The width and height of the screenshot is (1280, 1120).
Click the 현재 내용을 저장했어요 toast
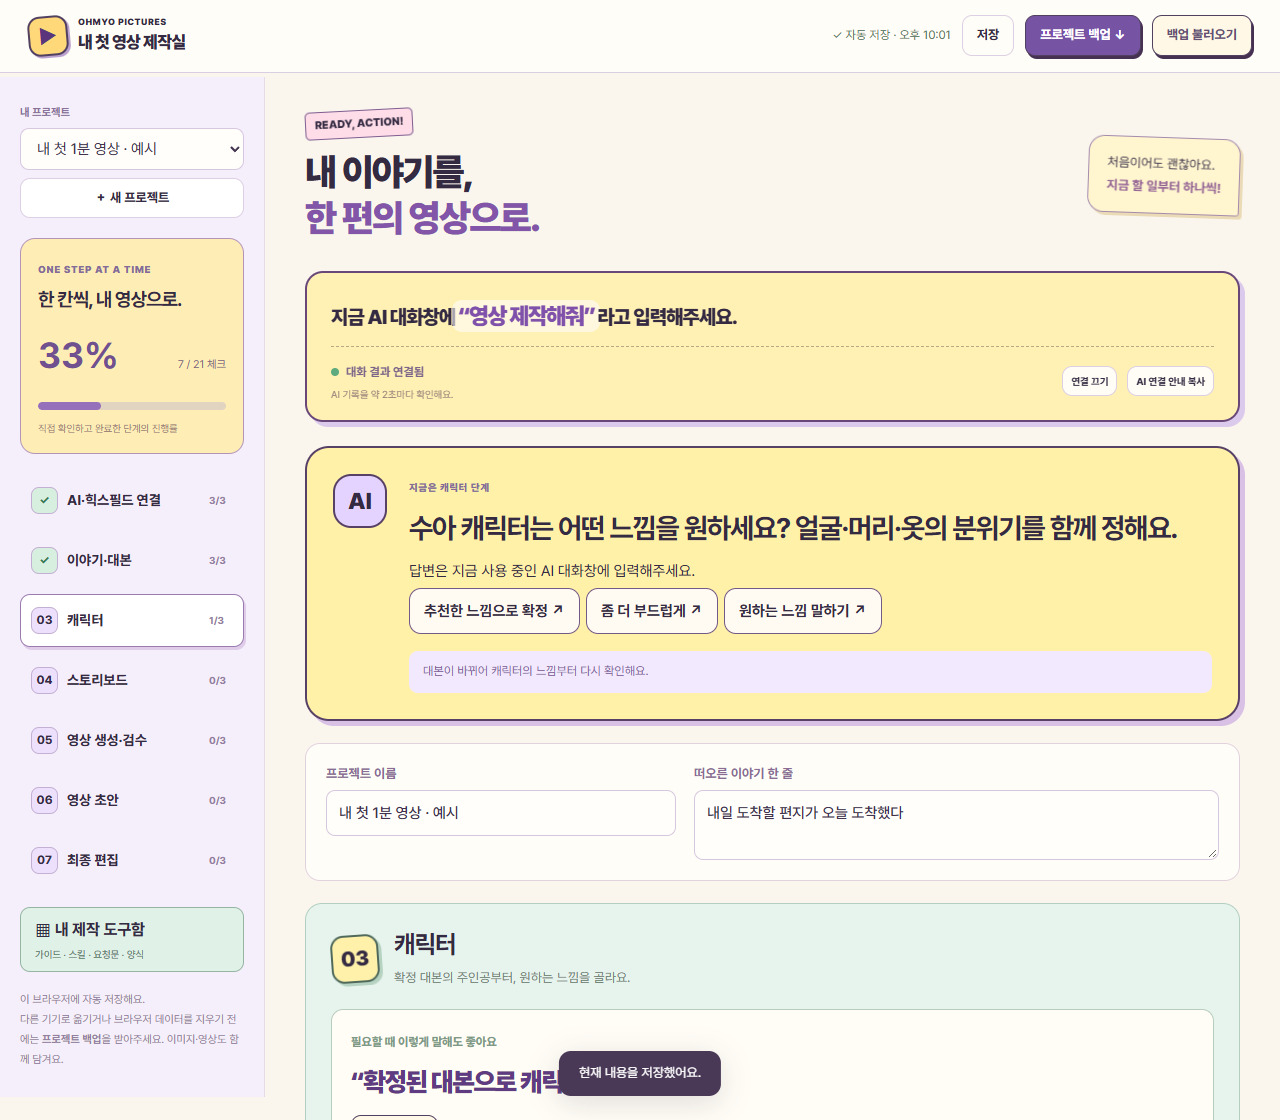click(x=640, y=1073)
